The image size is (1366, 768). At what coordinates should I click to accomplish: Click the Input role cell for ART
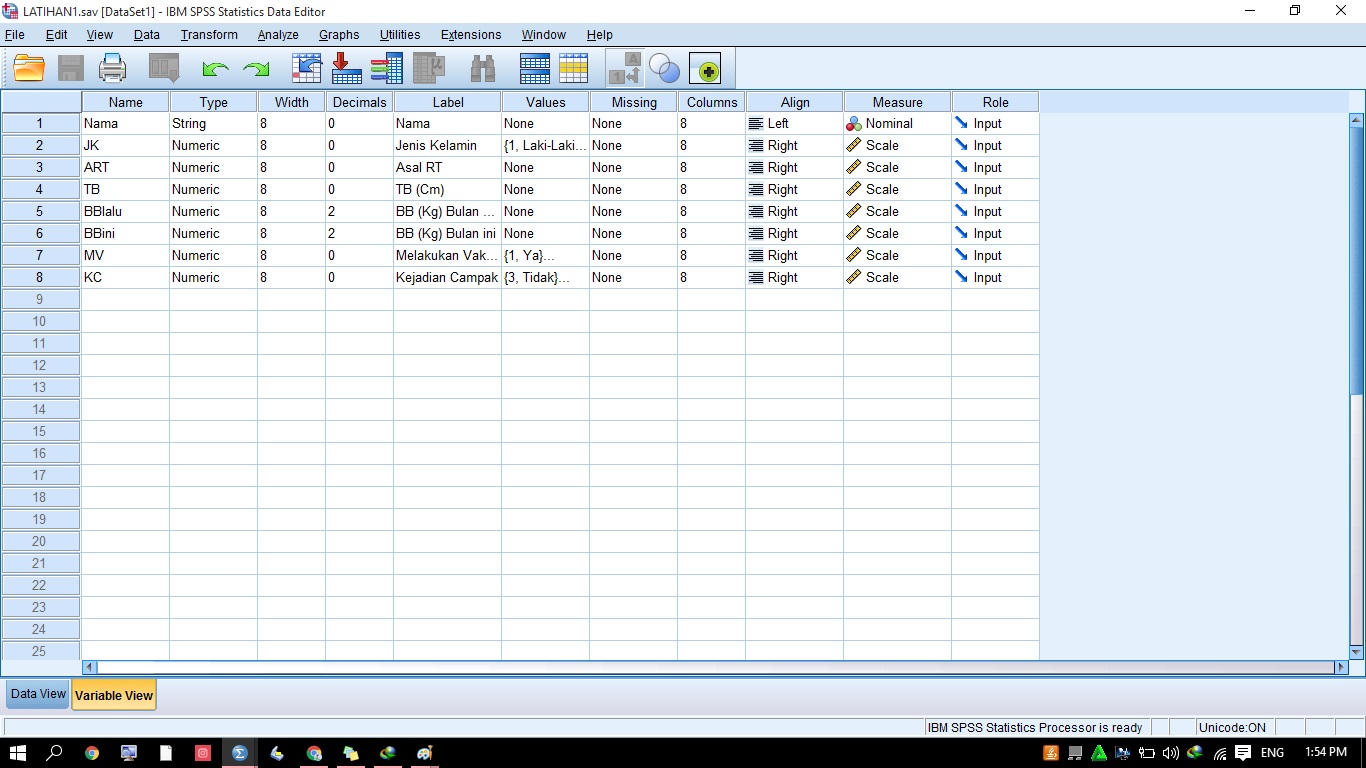pos(996,168)
